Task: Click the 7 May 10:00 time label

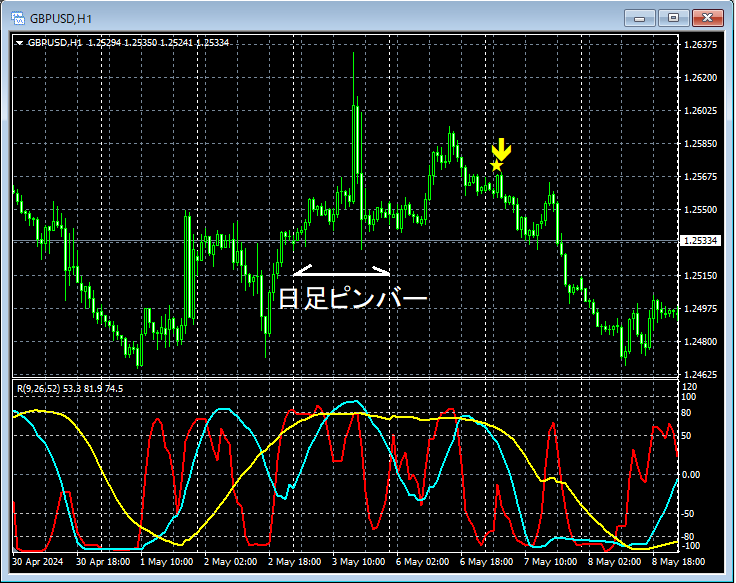Action: [x=551, y=562]
